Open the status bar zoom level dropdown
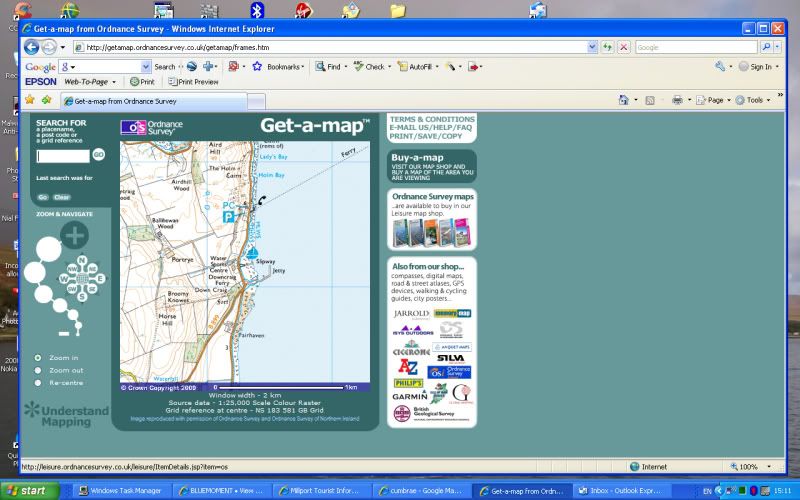The image size is (800, 500). coord(769,467)
